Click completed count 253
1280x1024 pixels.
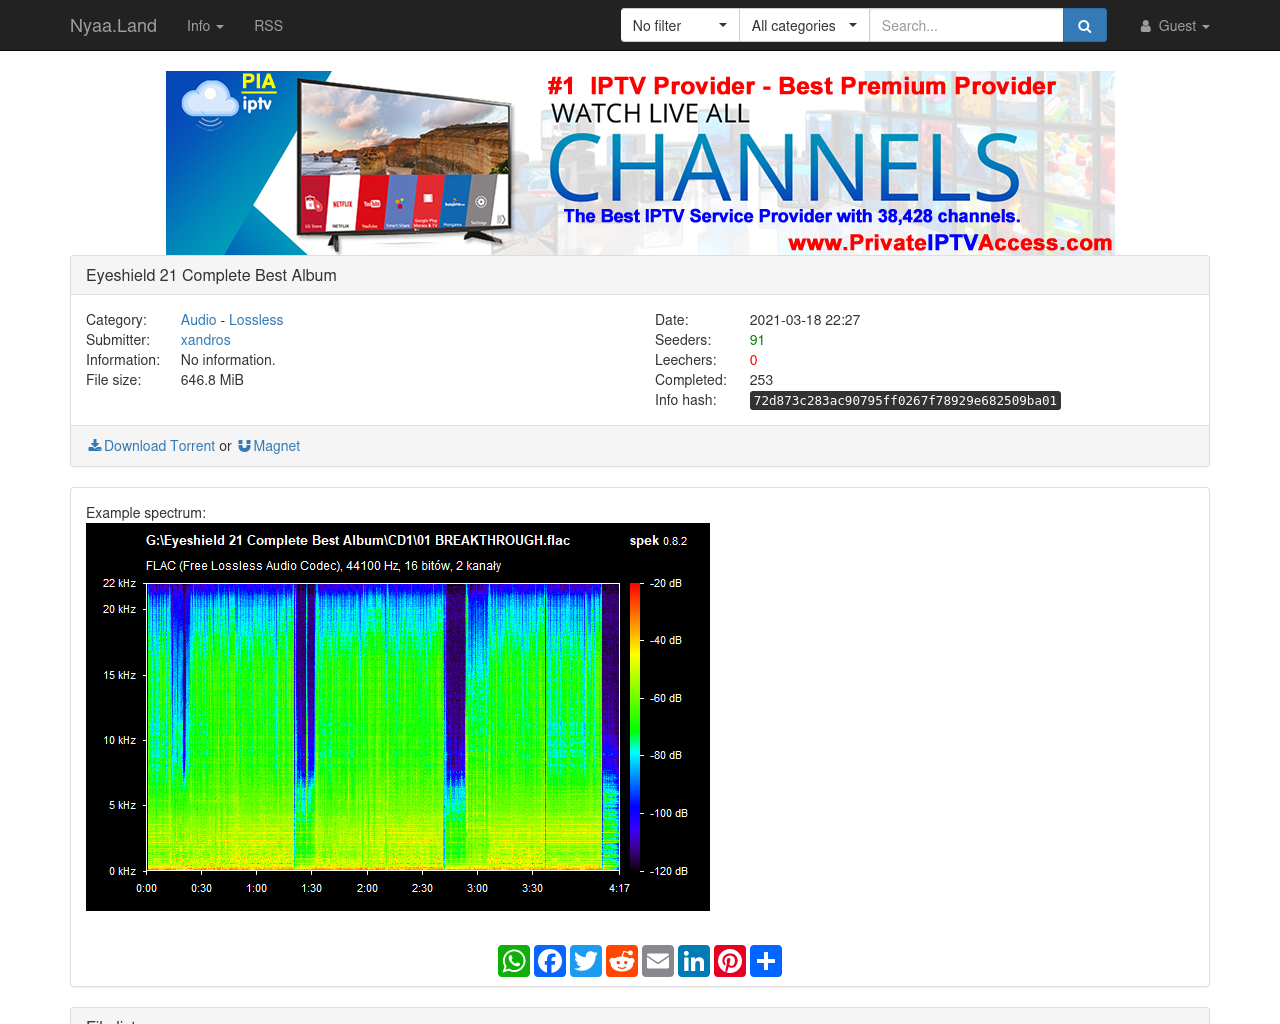[761, 380]
